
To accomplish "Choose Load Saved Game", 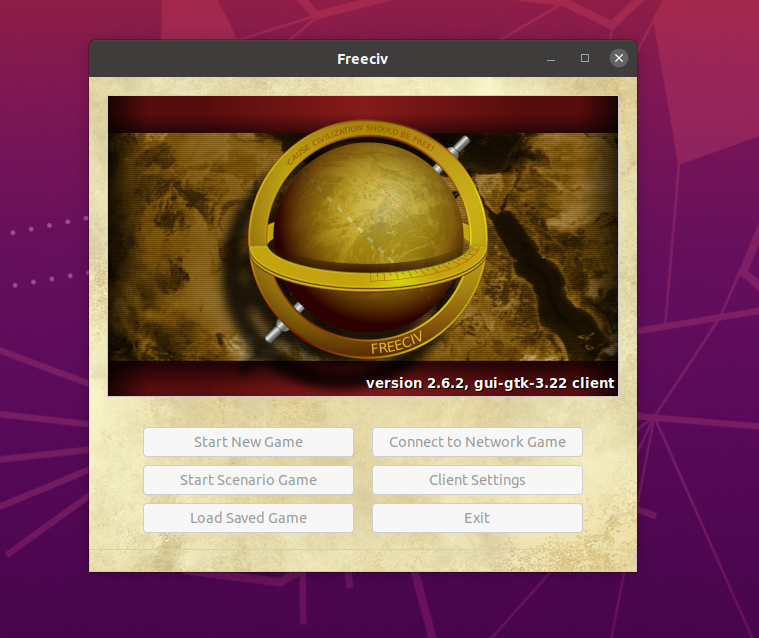I will pyautogui.click(x=248, y=518).
